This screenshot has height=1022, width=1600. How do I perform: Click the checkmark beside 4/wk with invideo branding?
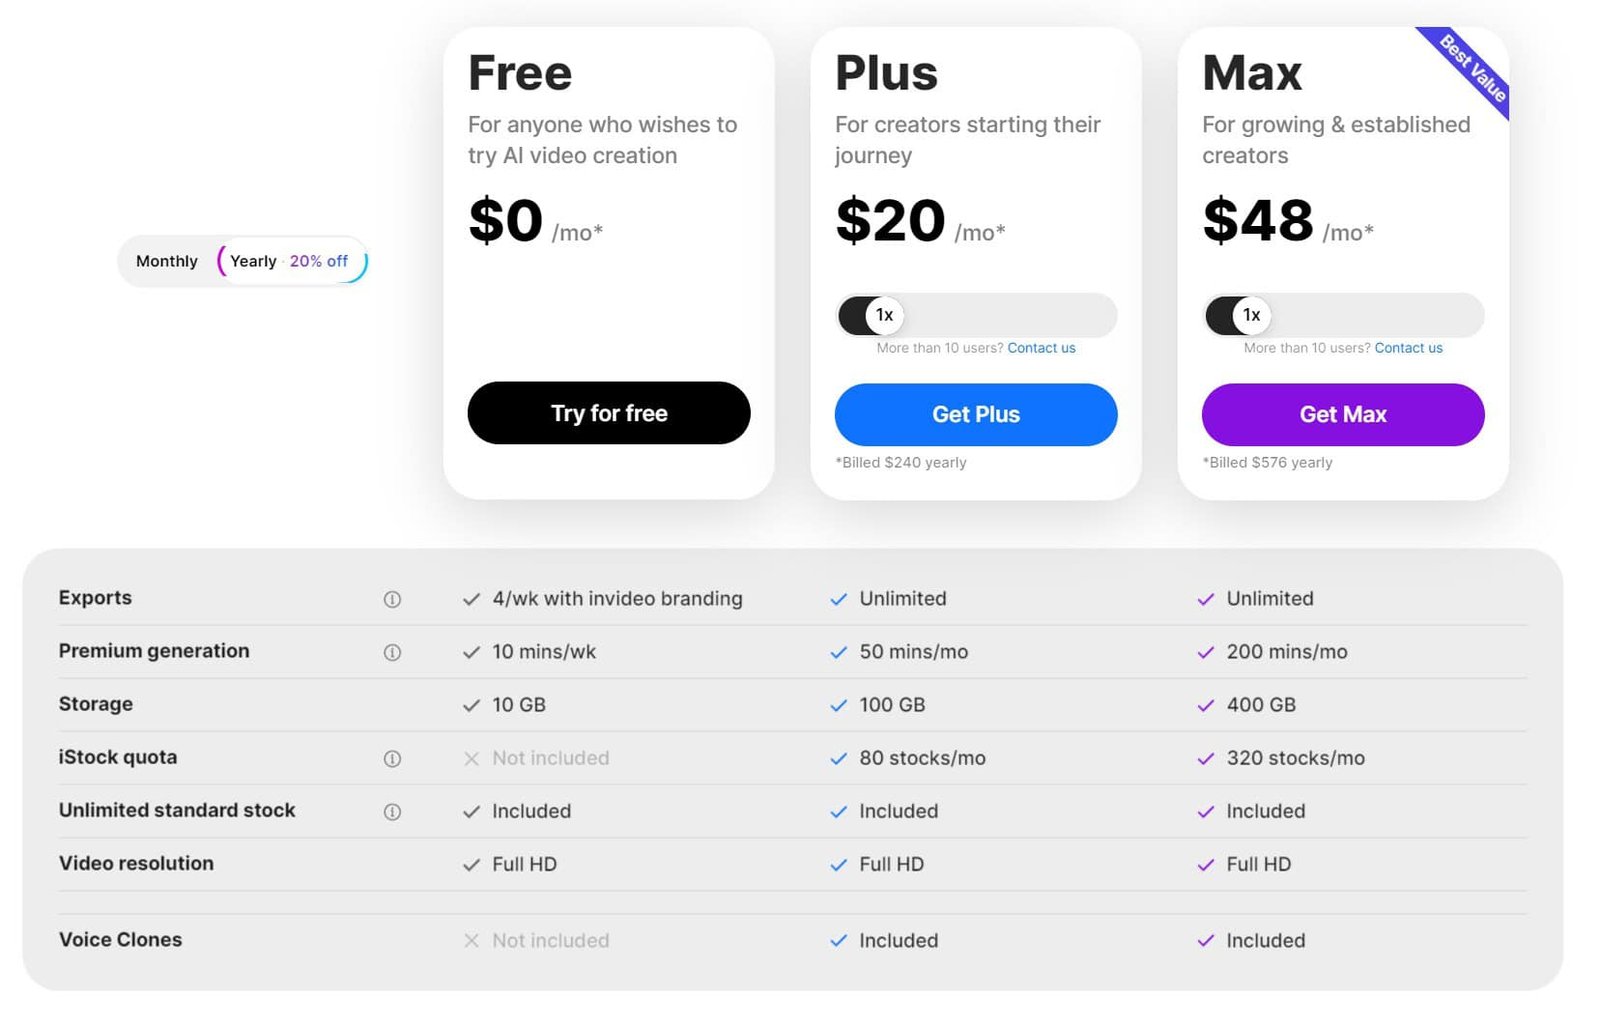click(x=471, y=599)
